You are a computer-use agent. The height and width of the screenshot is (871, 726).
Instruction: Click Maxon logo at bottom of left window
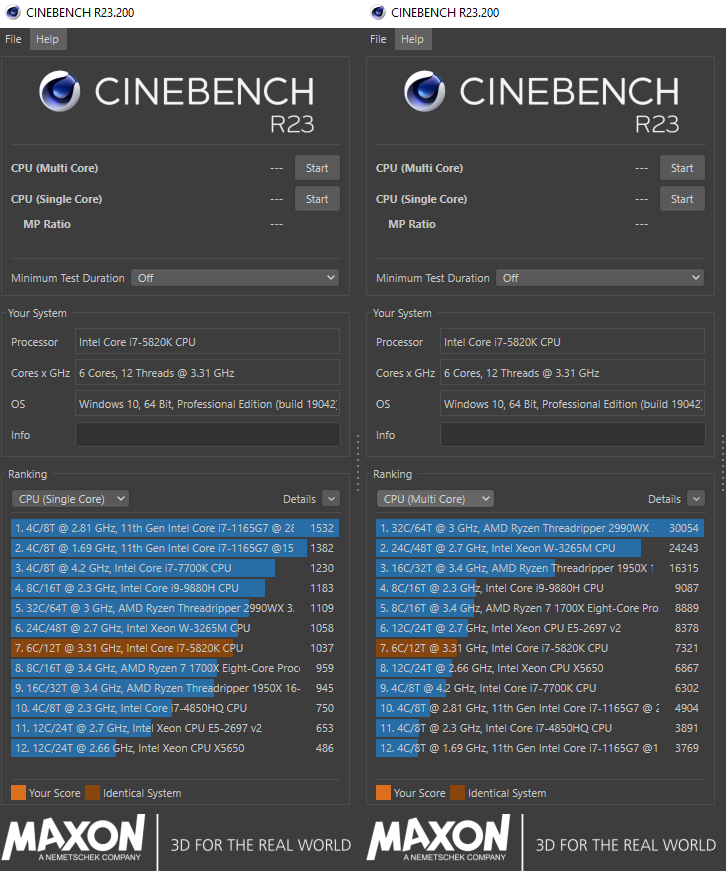[x=73, y=838]
